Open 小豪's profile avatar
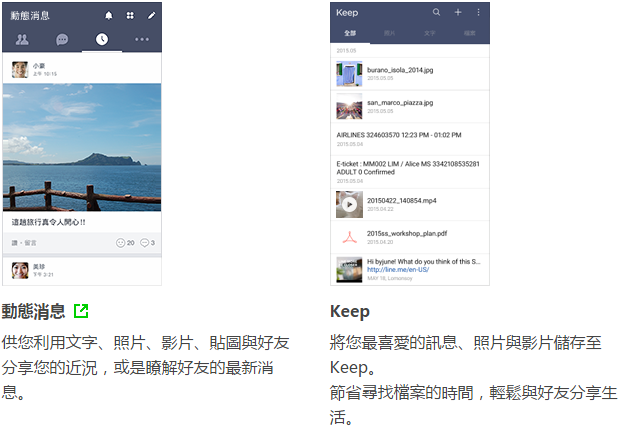The width and height of the screenshot is (619, 428). 20,69
